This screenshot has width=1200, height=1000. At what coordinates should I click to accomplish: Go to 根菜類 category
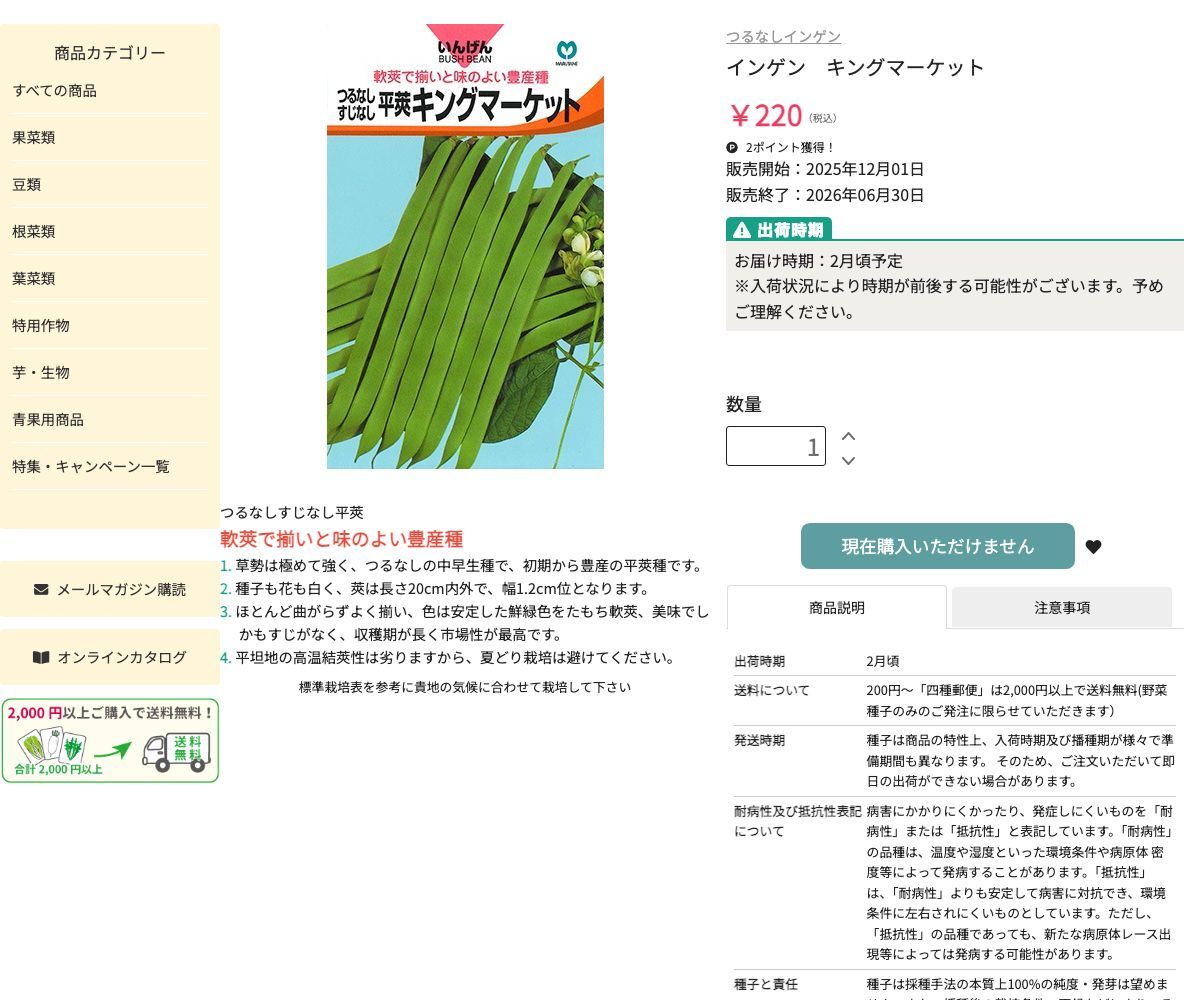coord(34,232)
